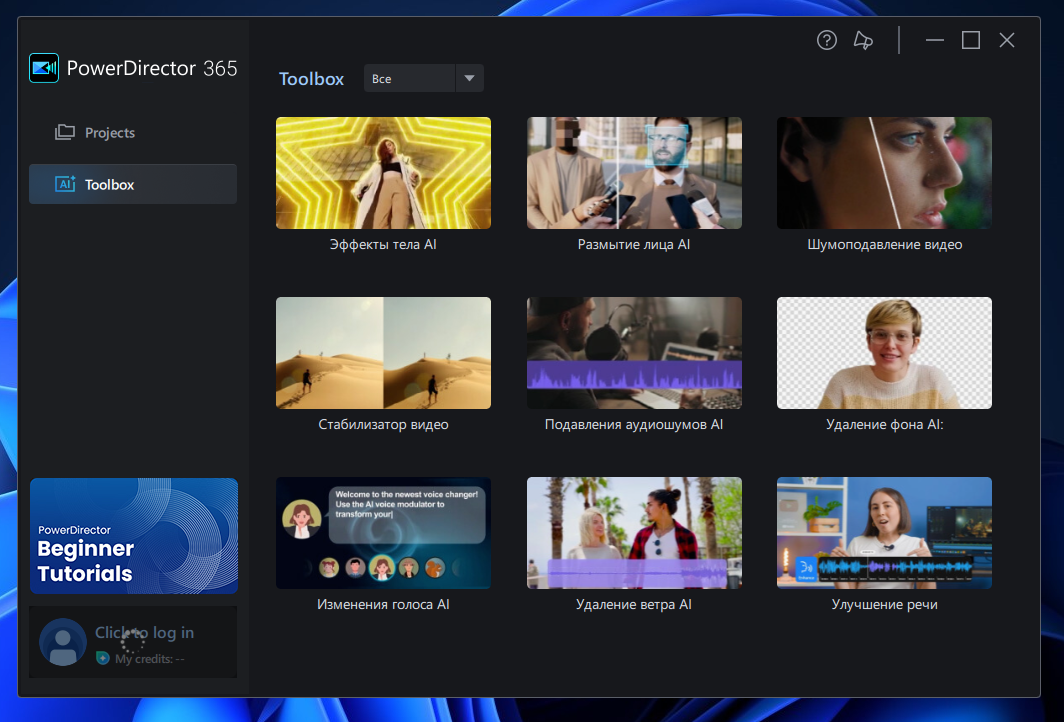The height and width of the screenshot is (722, 1064).
Task: Maximize the PowerDirector window
Action: coord(971,40)
